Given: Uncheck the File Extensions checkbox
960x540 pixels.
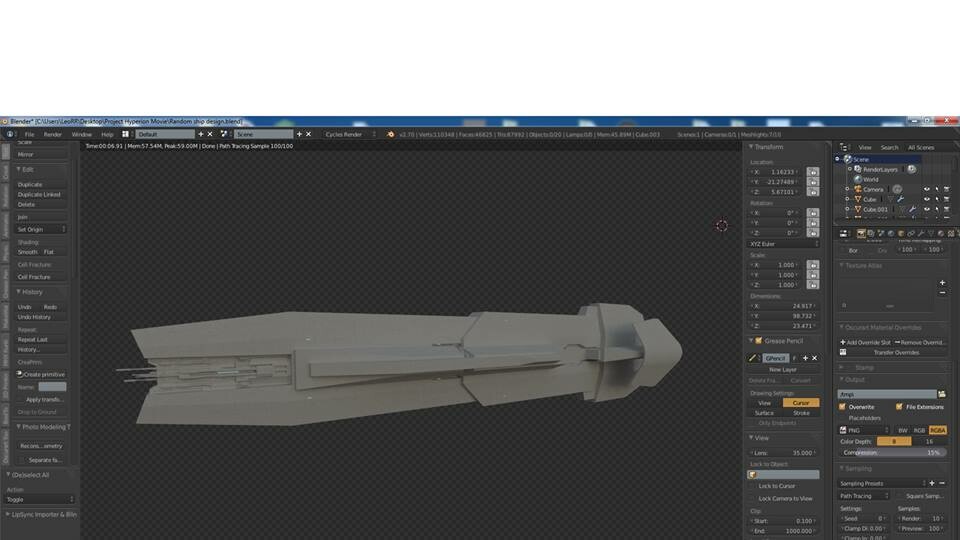Looking at the screenshot, I should point(899,407).
